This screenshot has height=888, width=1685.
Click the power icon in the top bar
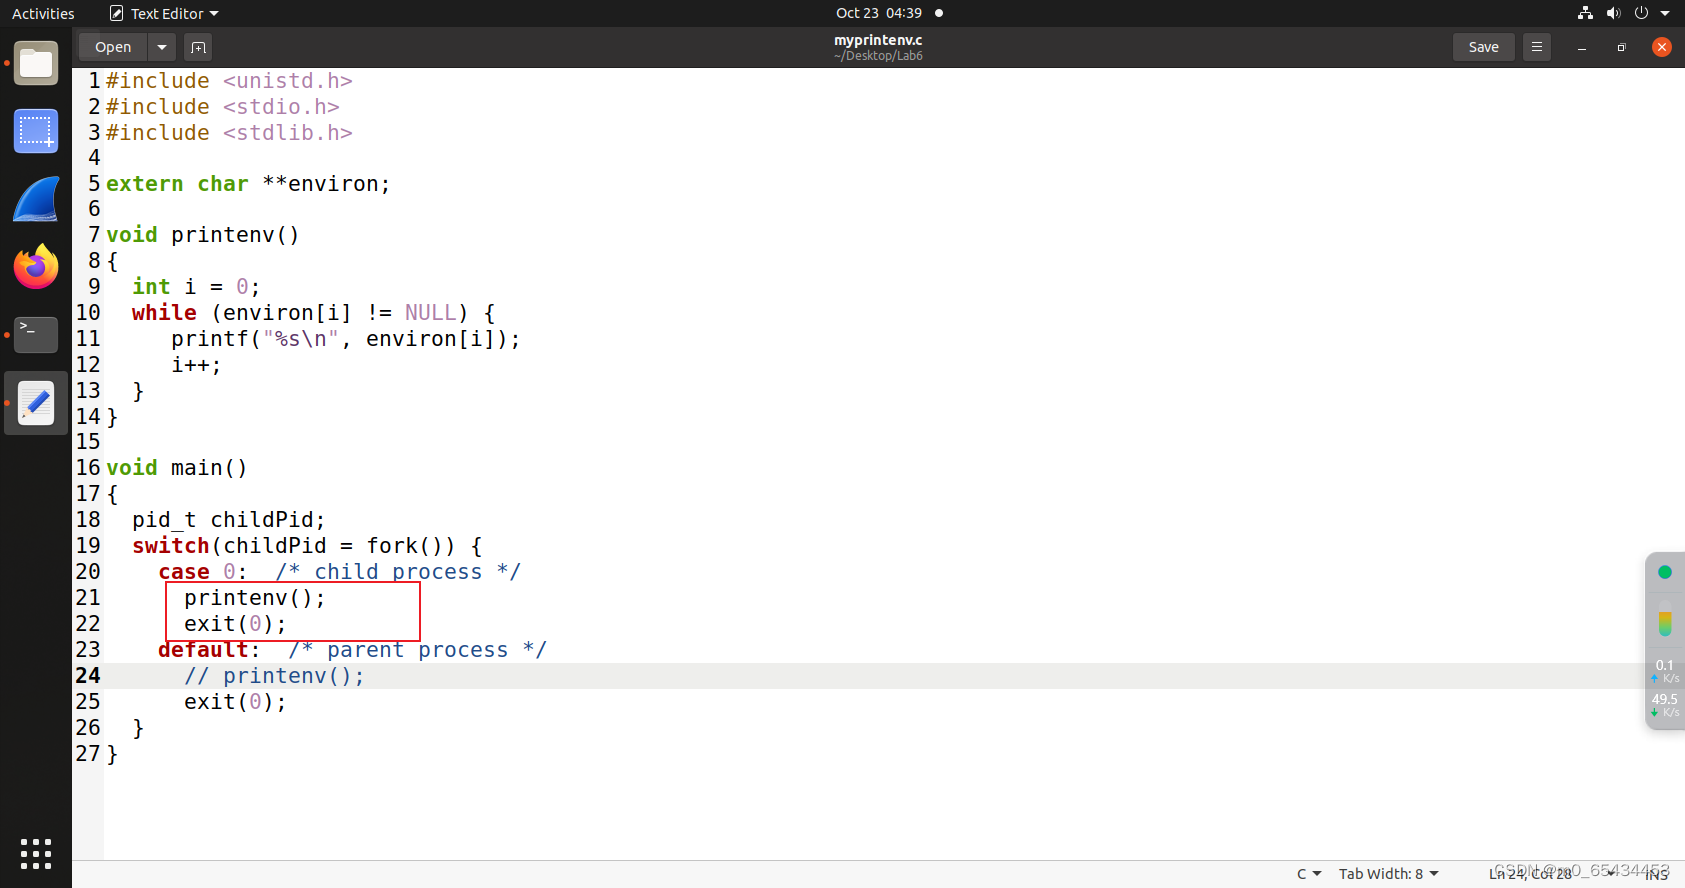(1641, 13)
